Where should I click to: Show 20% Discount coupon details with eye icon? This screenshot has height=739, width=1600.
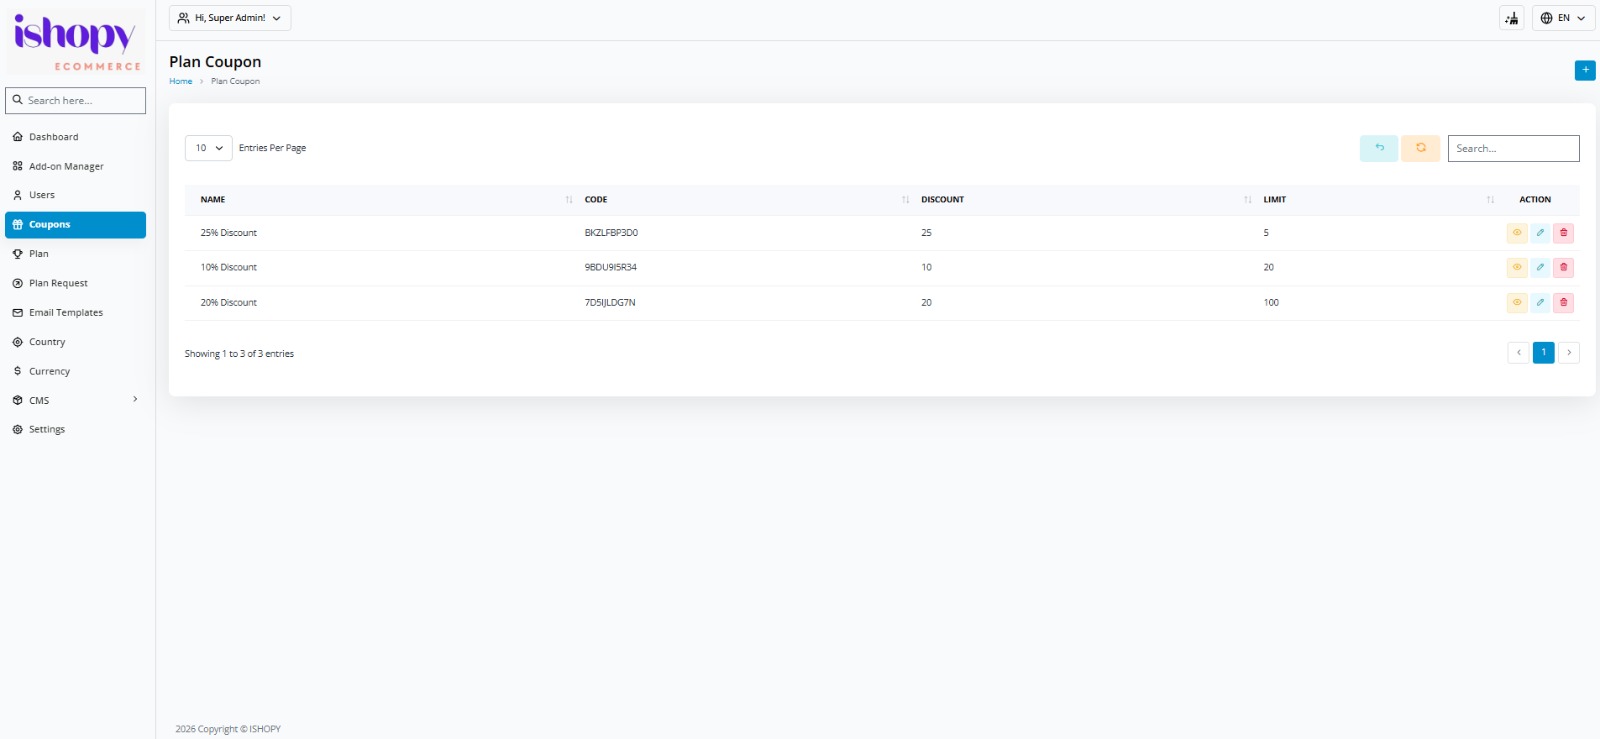coord(1517,302)
